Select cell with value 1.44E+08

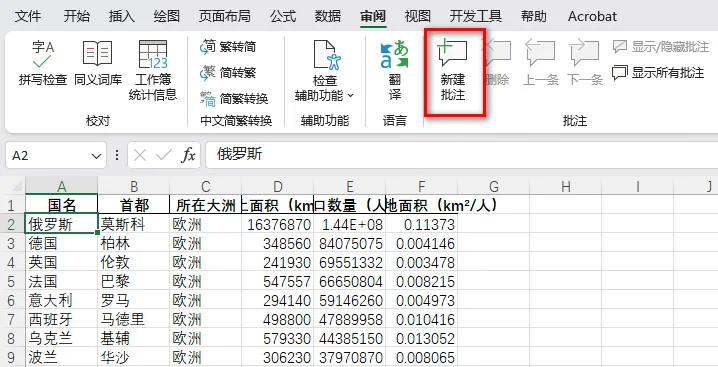pyautogui.click(x=349, y=224)
